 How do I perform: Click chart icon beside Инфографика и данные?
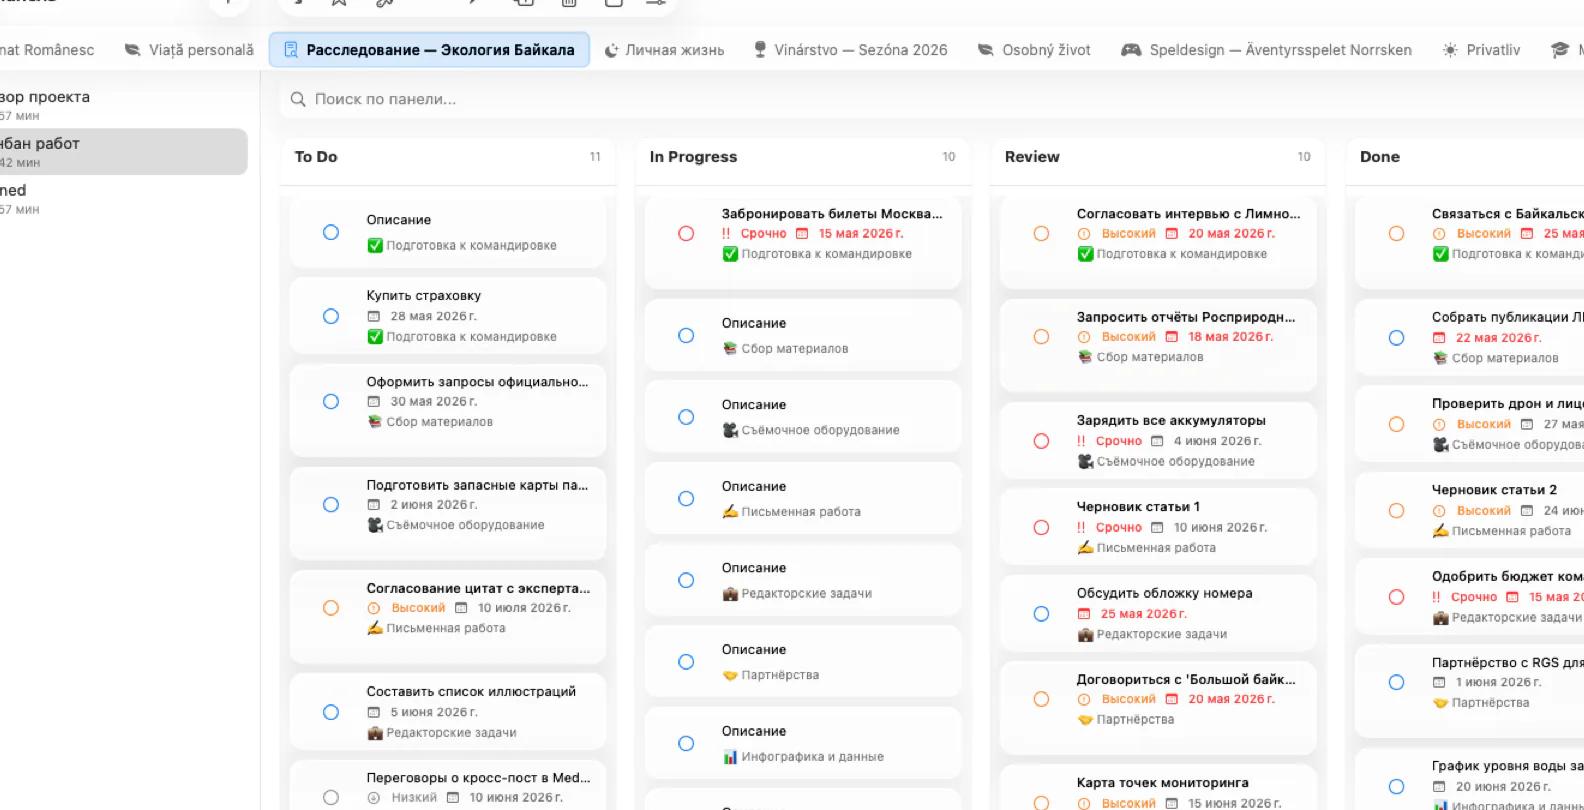tap(730, 757)
